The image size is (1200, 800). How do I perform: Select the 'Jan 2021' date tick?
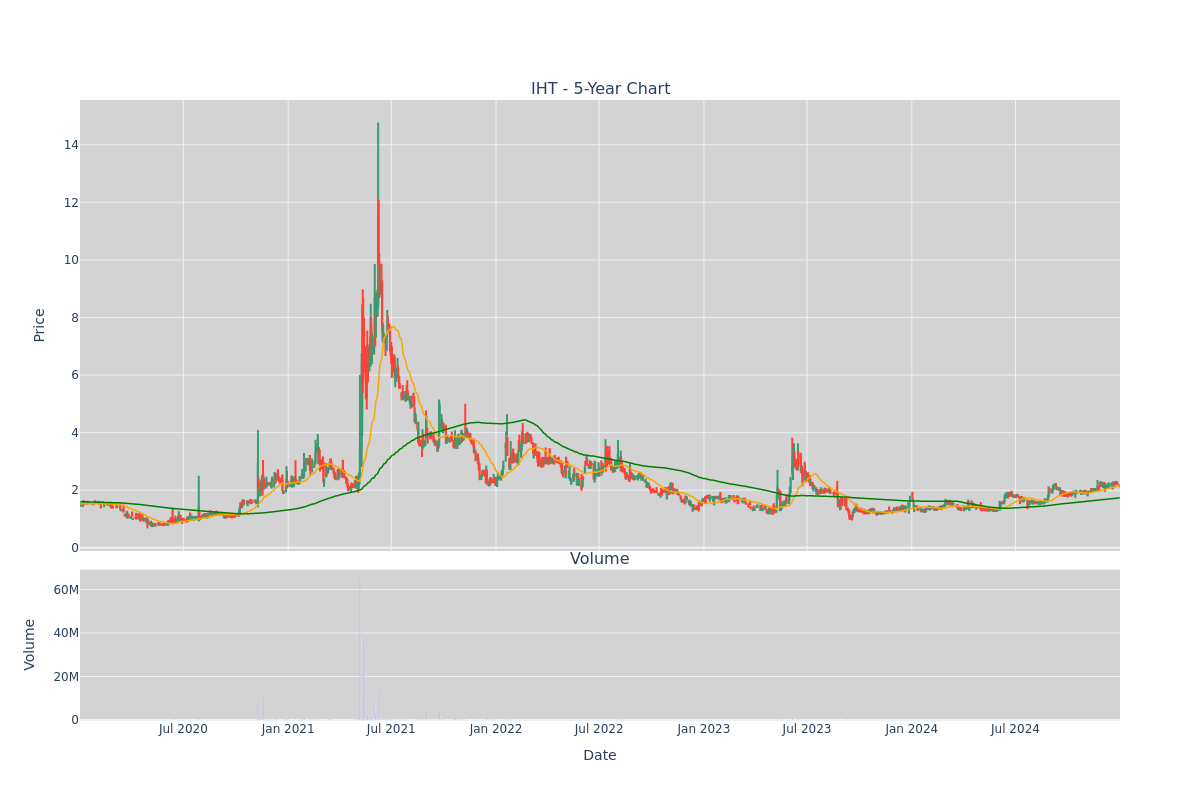click(288, 729)
